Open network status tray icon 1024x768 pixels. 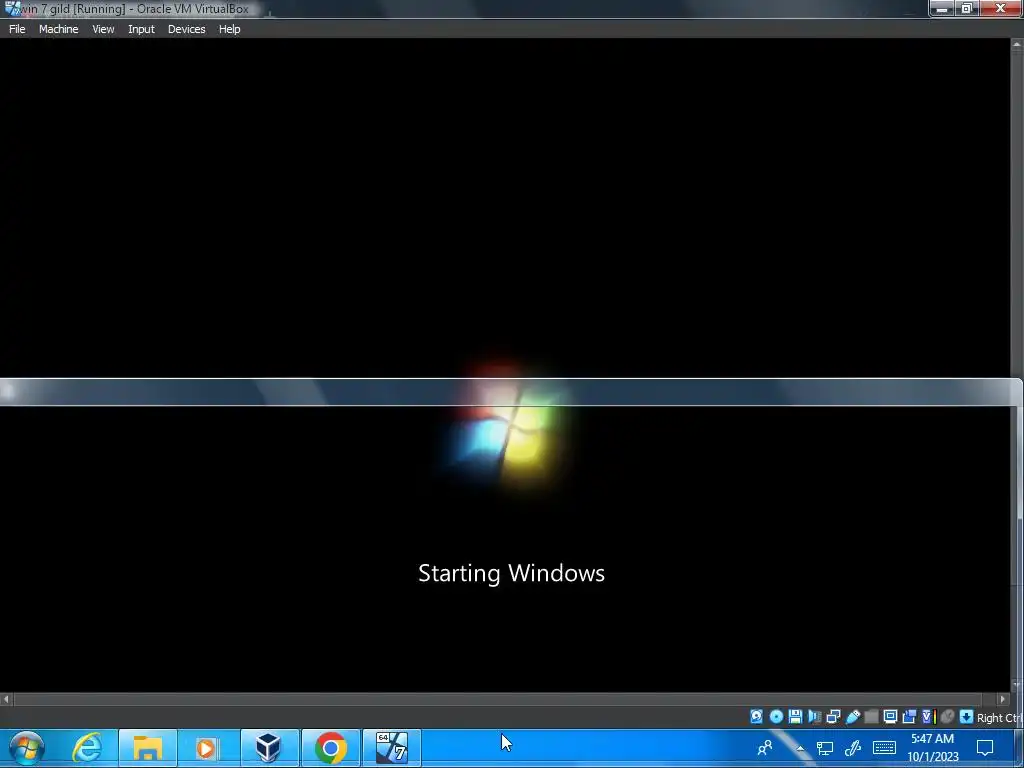pyautogui.click(x=825, y=748)
